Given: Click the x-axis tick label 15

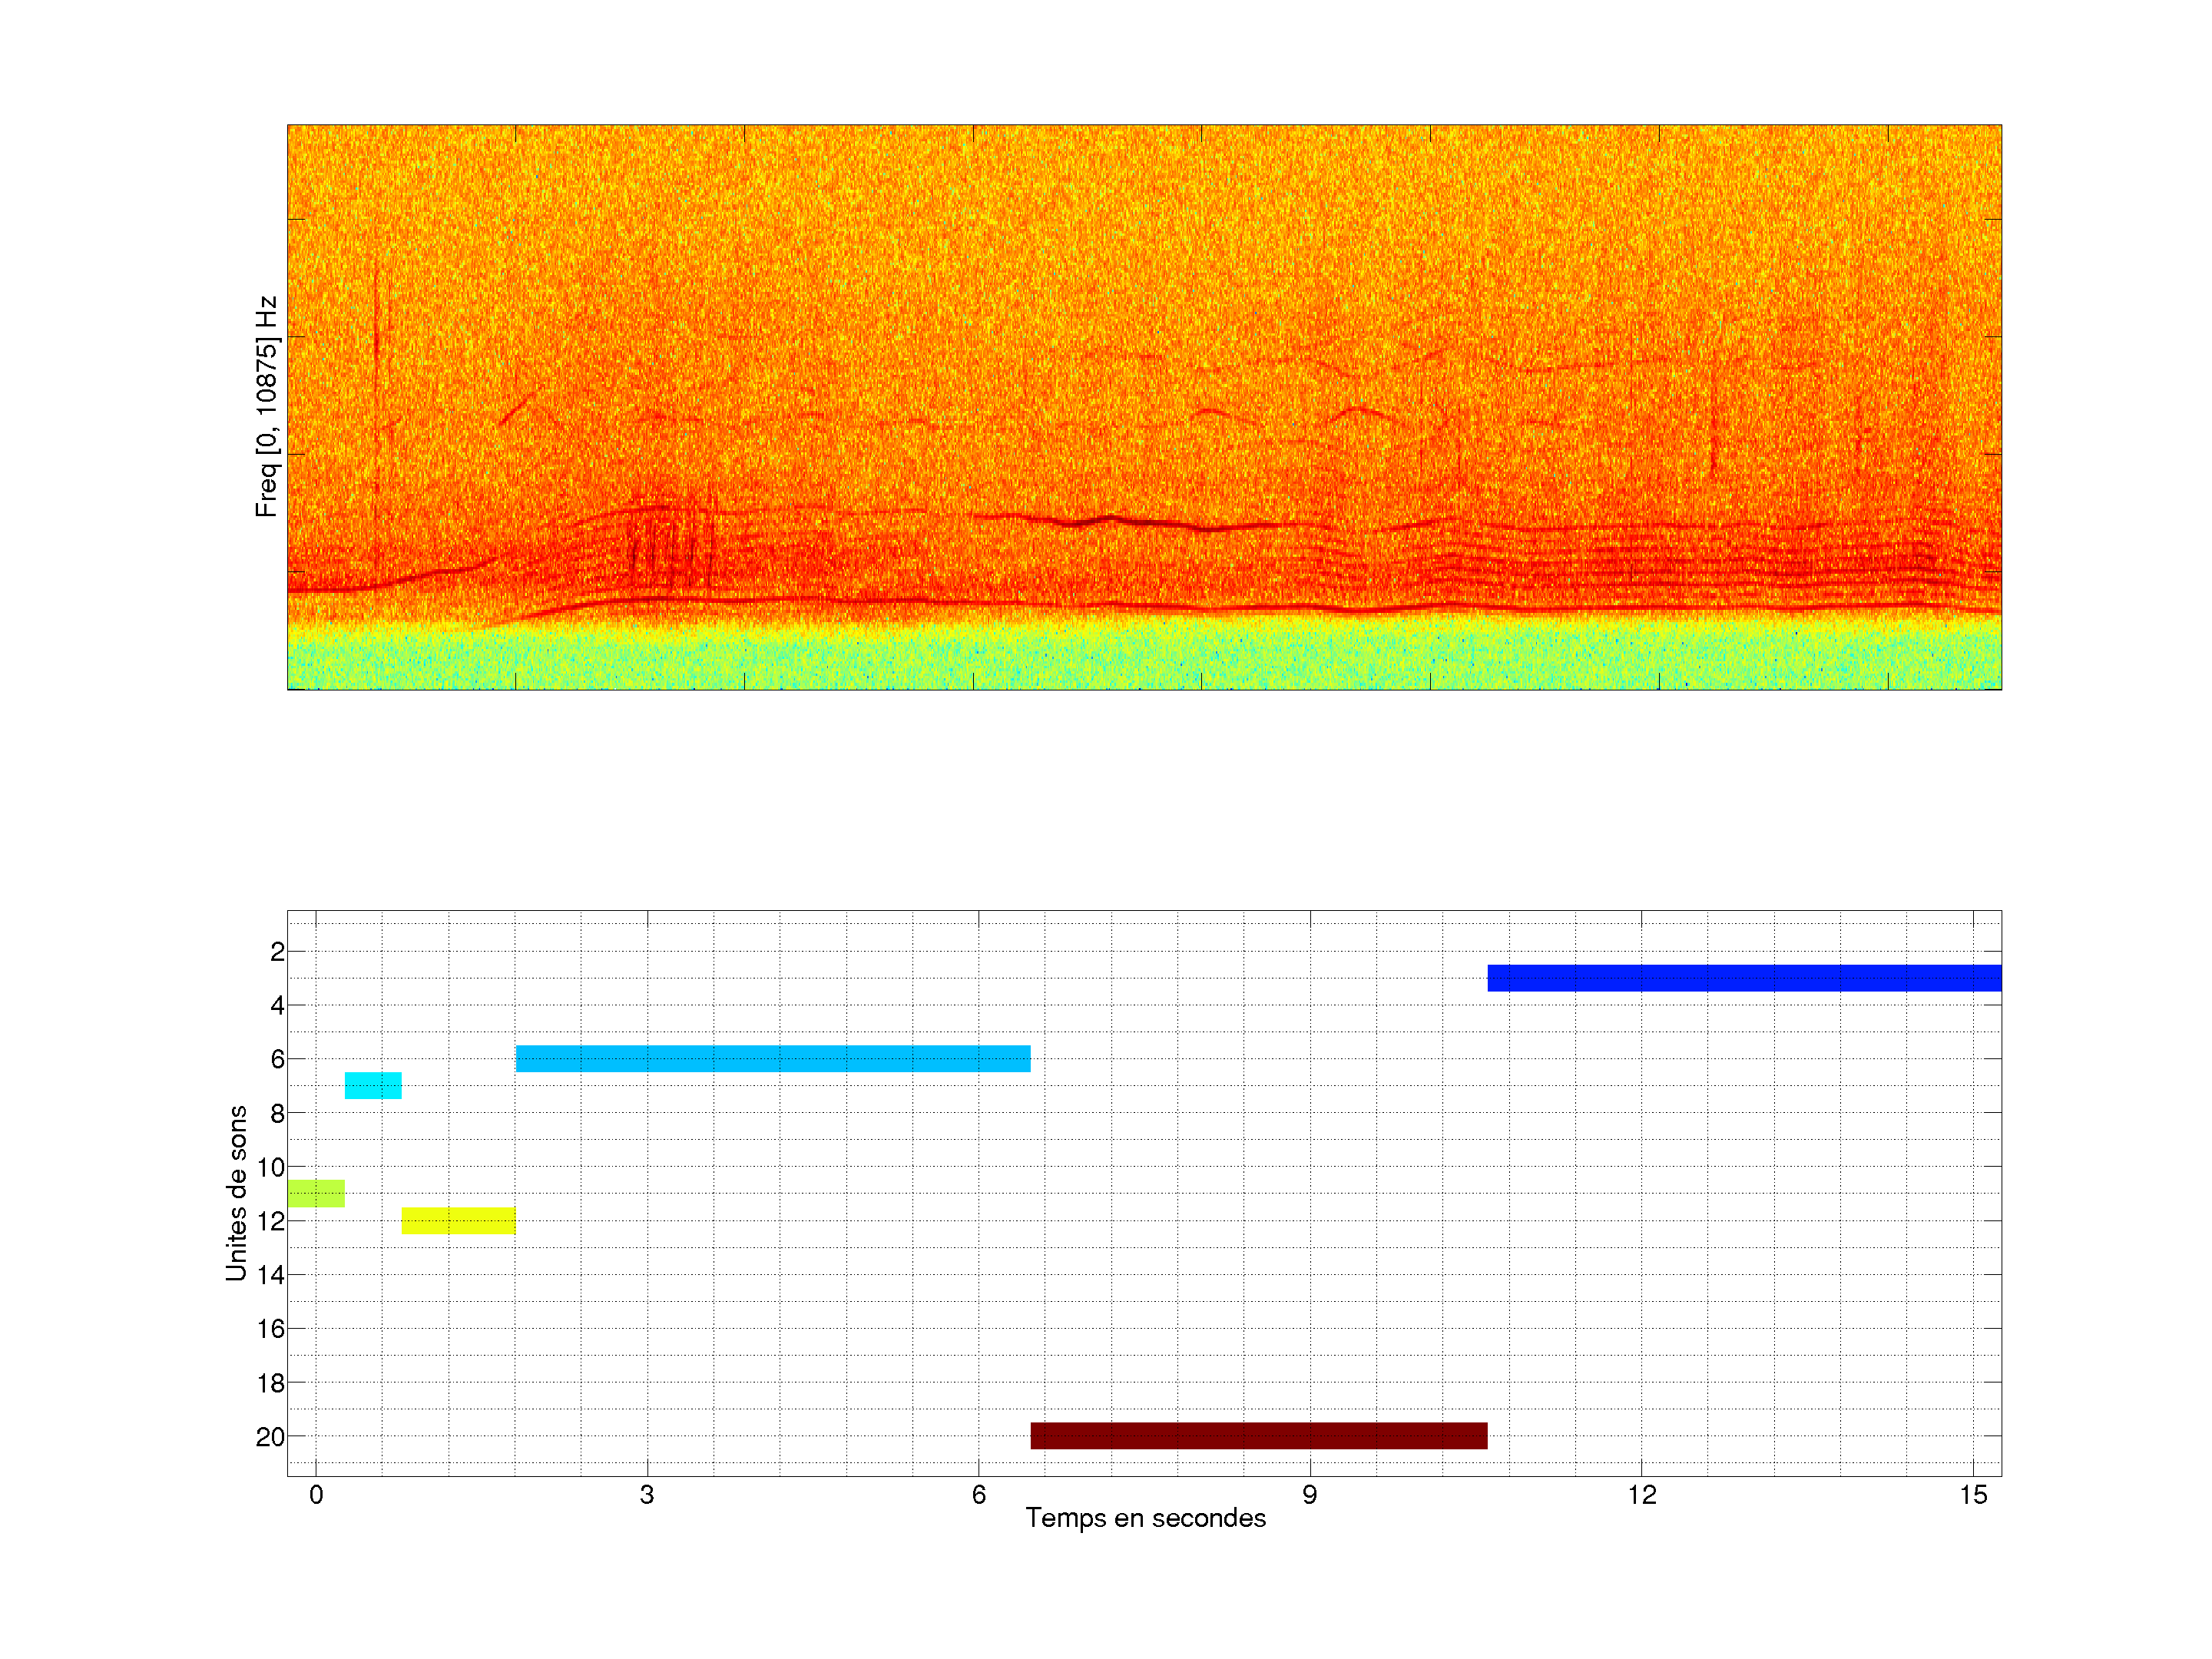Looking at the screenshot, I should [x=1972, y=1495].
